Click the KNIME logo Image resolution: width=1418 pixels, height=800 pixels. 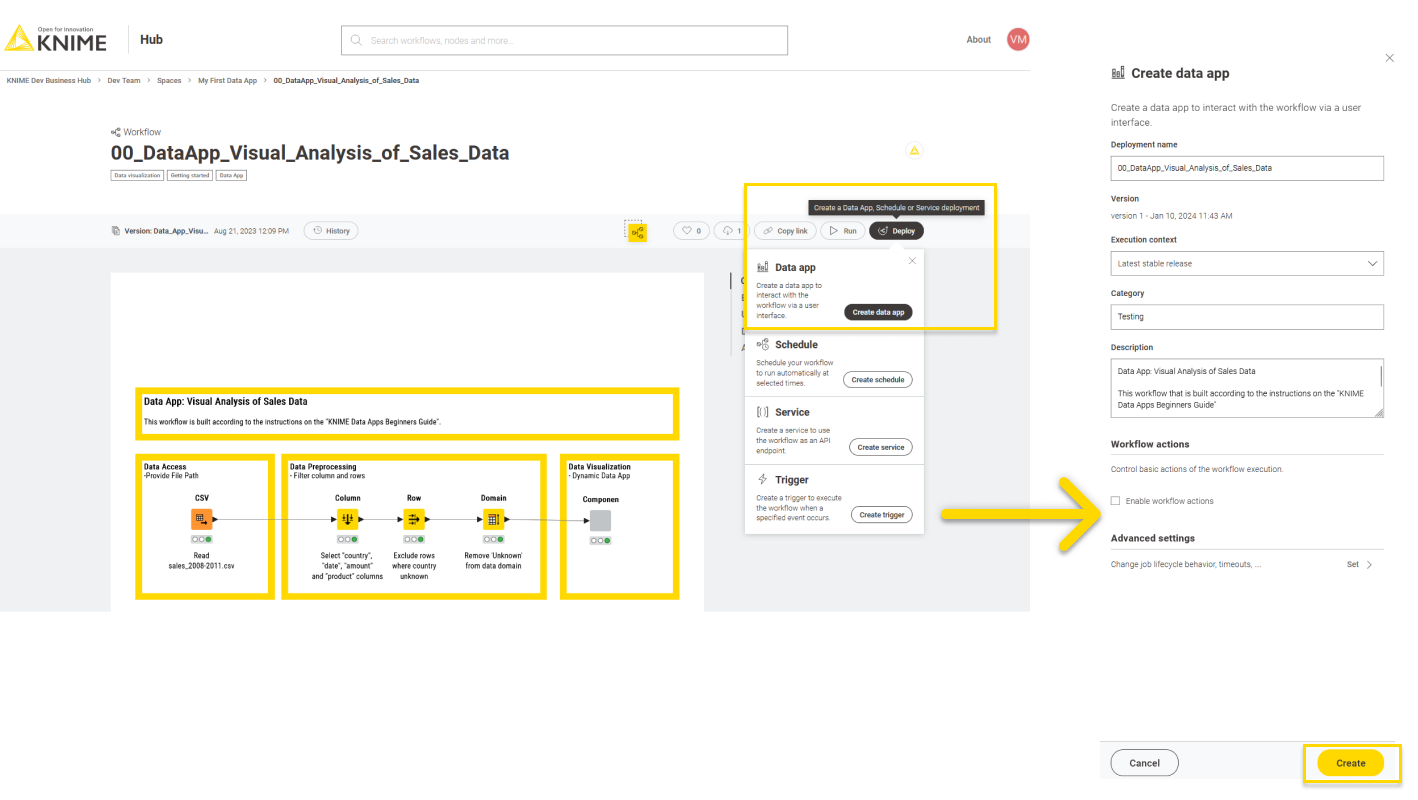56,40
